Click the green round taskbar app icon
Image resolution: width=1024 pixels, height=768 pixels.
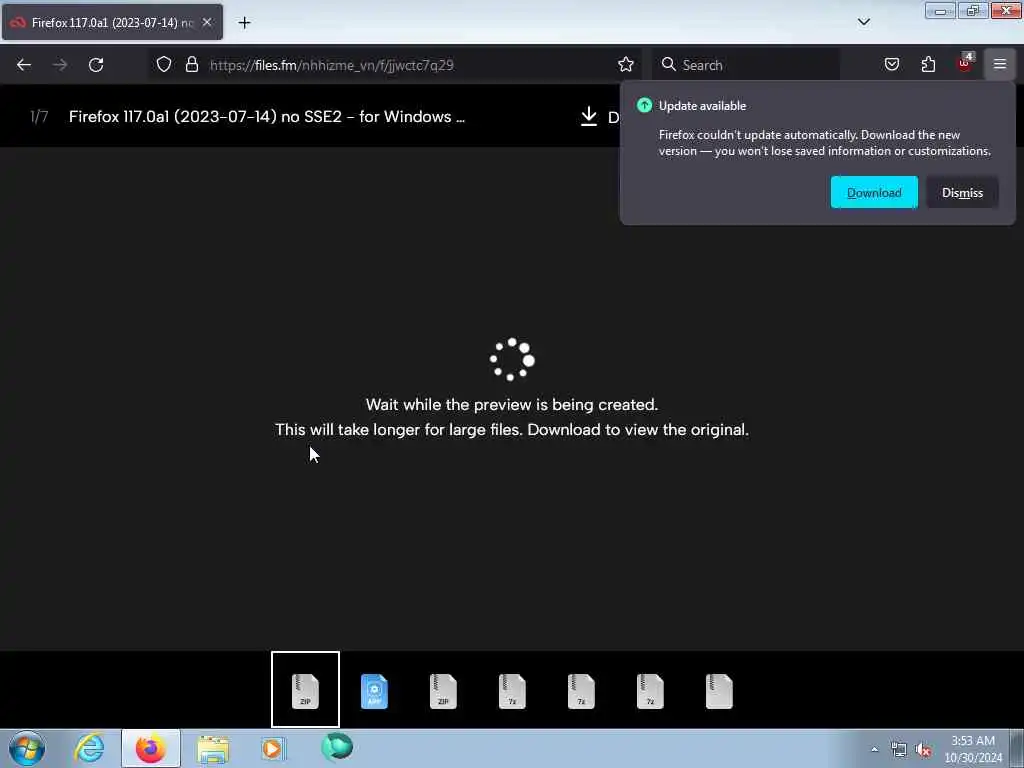(337, 748)
